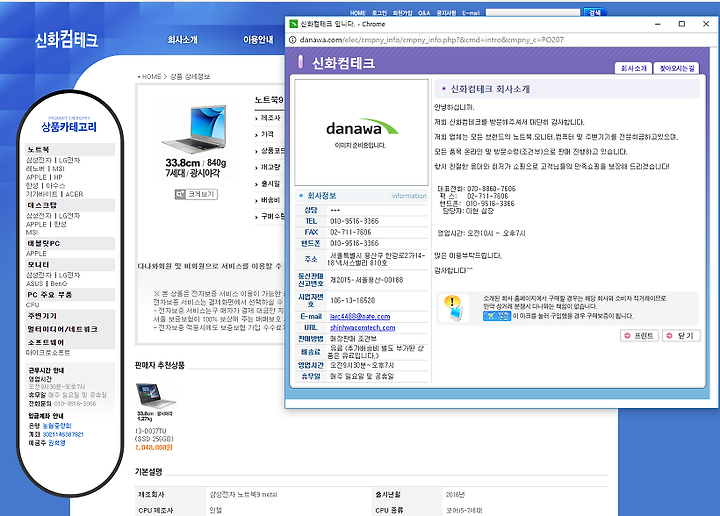The width and height of the screenshot is (720, 516).
Task: Select 기가바이트 in the 노트북 category
Action: pyautogui.click(x=42, y=194)
